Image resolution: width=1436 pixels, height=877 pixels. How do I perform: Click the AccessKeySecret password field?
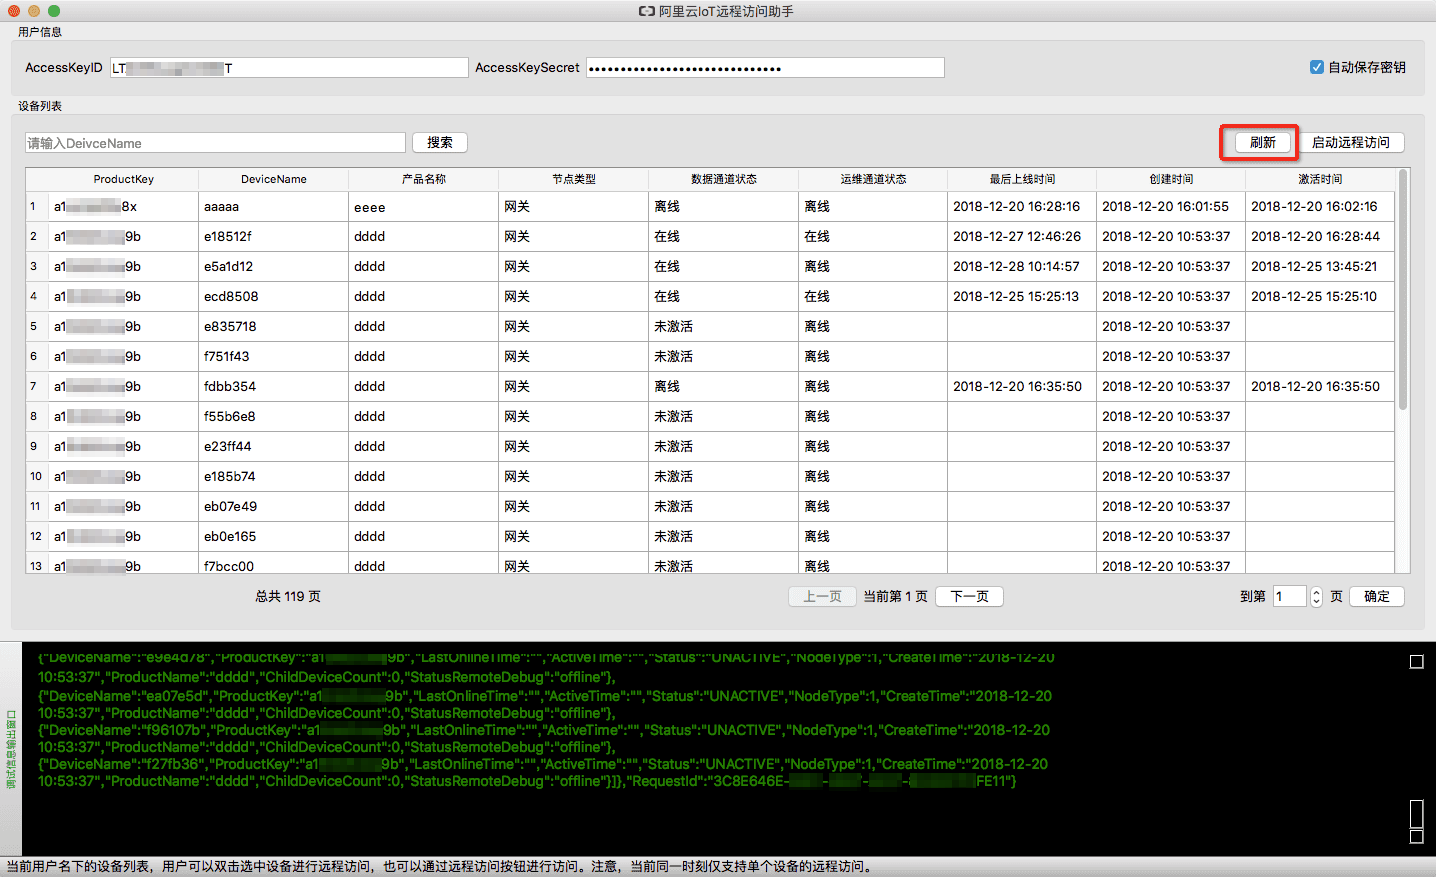point(765,68)
